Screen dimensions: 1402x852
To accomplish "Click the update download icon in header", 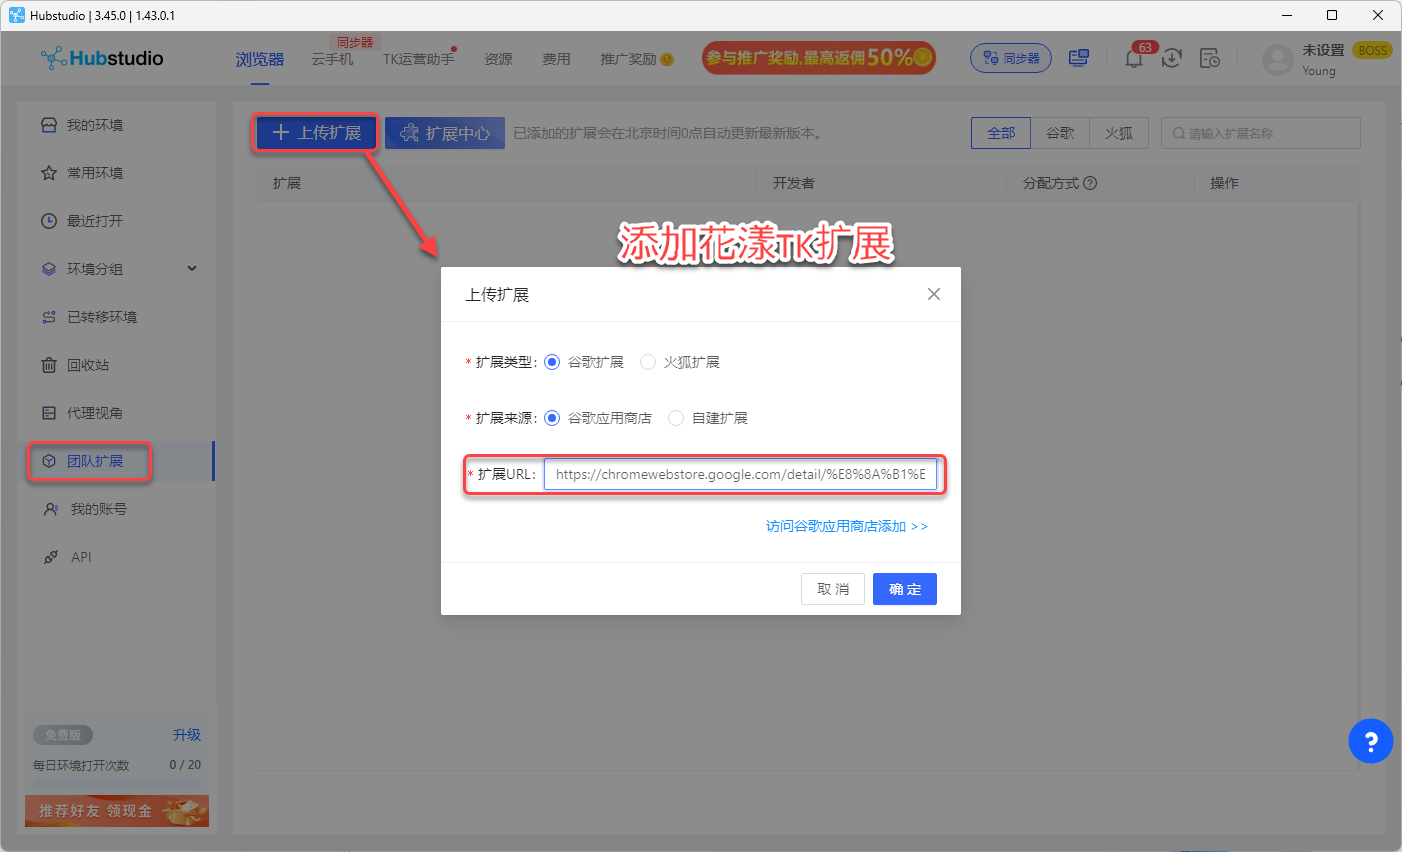I will 1172,59.
